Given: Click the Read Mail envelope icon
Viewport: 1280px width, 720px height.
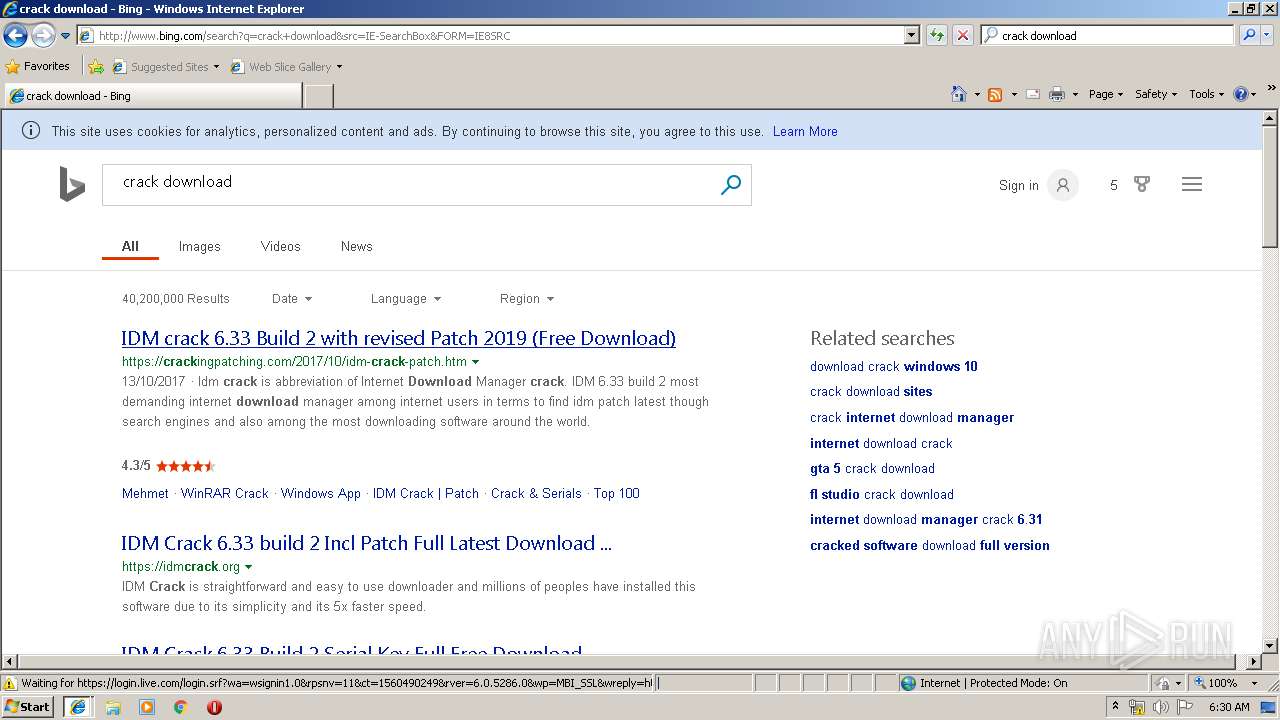Looking at the screenshot, I should 1033,94.
